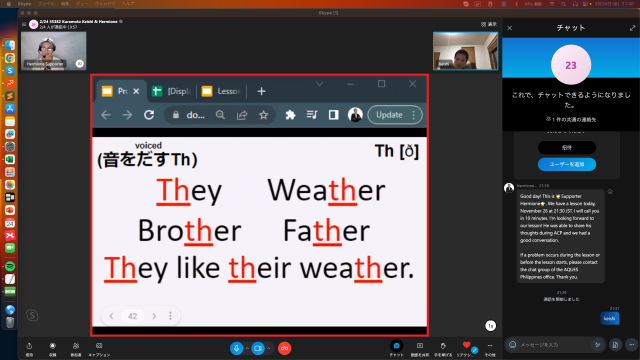Raise hand with the hand icon
The image size is (640, 360).
443,346
